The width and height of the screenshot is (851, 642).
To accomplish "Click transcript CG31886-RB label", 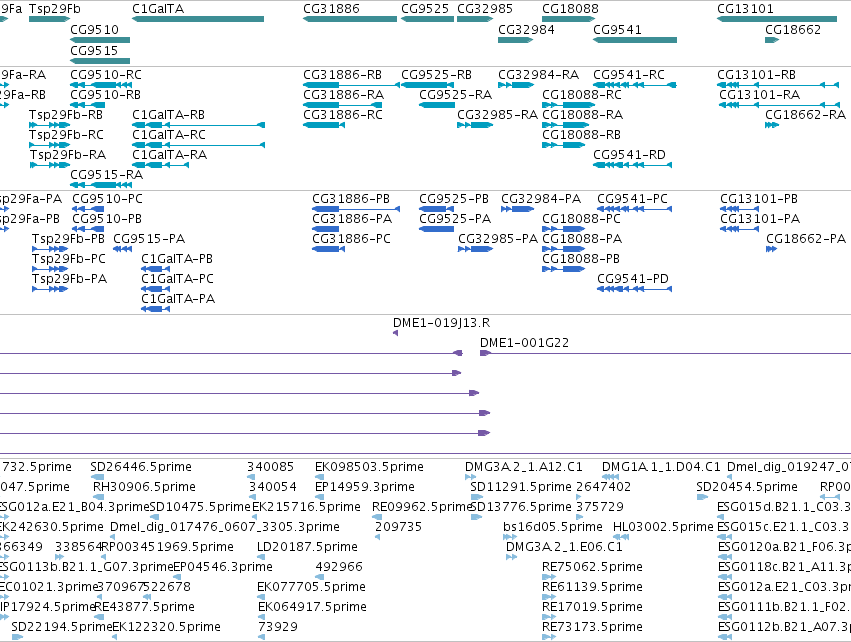I will (342, 75).
